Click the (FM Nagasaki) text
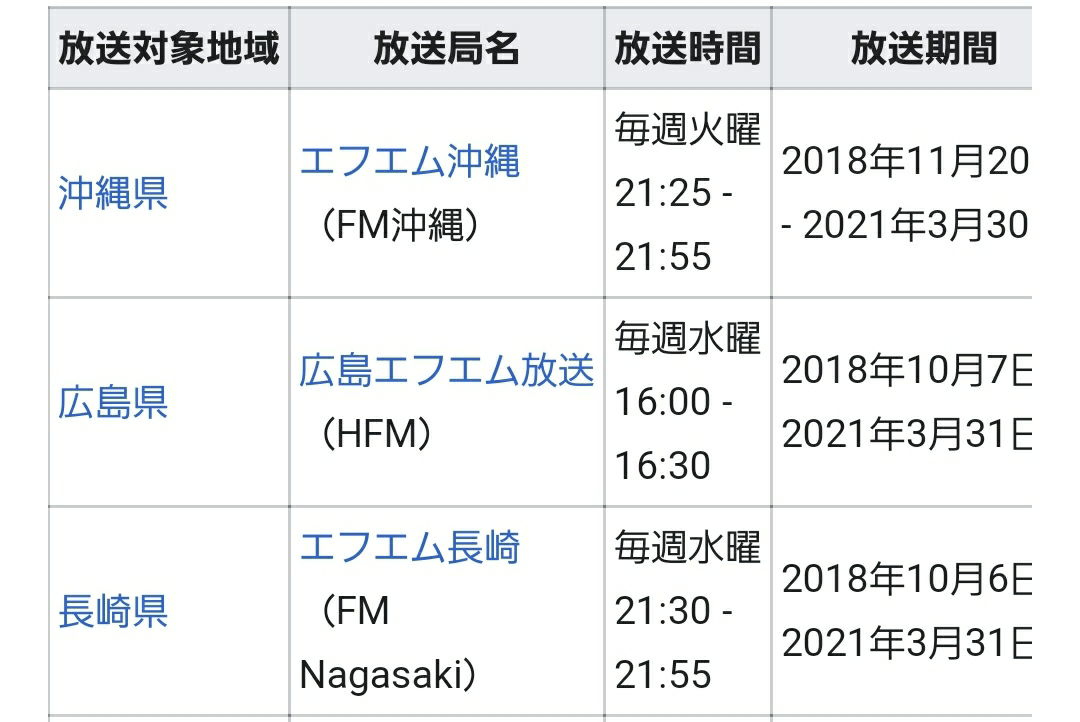Image resolution: width=1080 pixels, height=722 pixels. point(388,643)
